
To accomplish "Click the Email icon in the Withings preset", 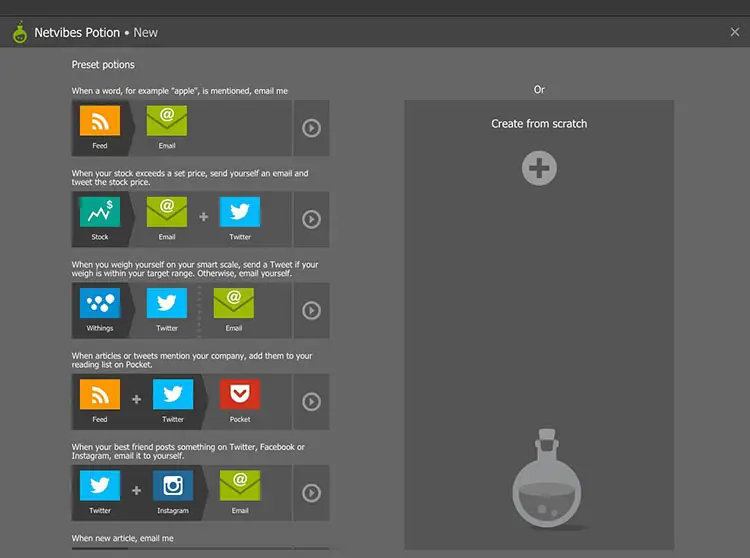I will [233, 303].
